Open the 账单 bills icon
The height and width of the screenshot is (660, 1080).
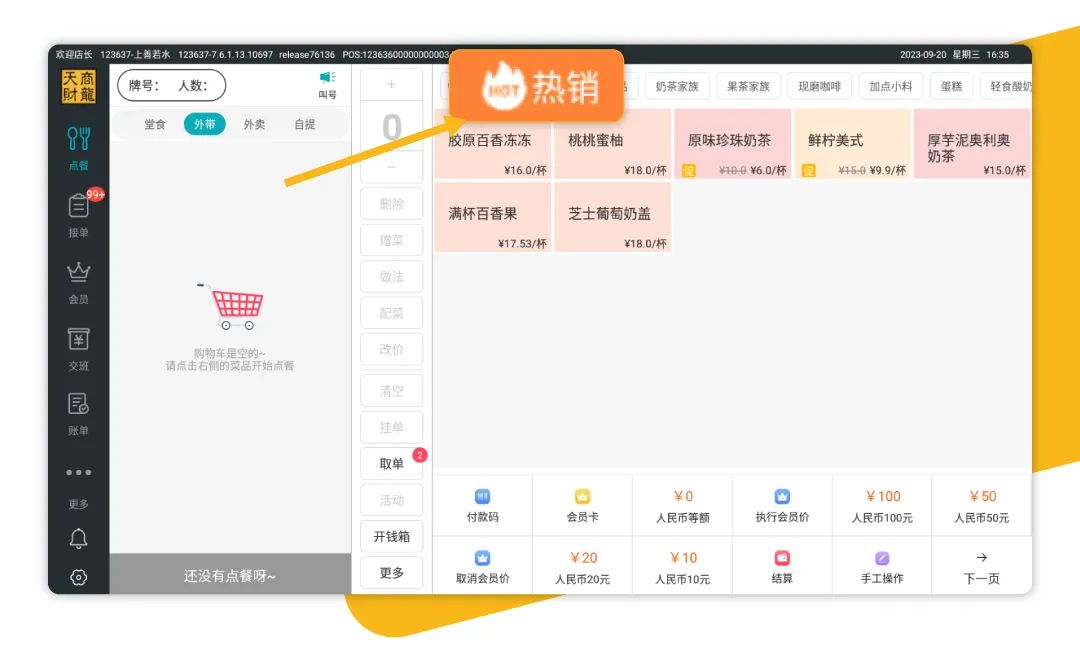79,414
